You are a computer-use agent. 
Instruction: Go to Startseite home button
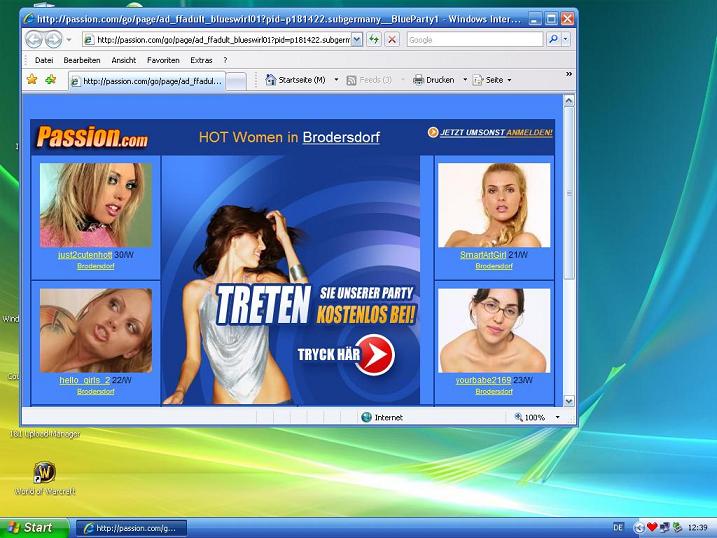click(295, 80)
